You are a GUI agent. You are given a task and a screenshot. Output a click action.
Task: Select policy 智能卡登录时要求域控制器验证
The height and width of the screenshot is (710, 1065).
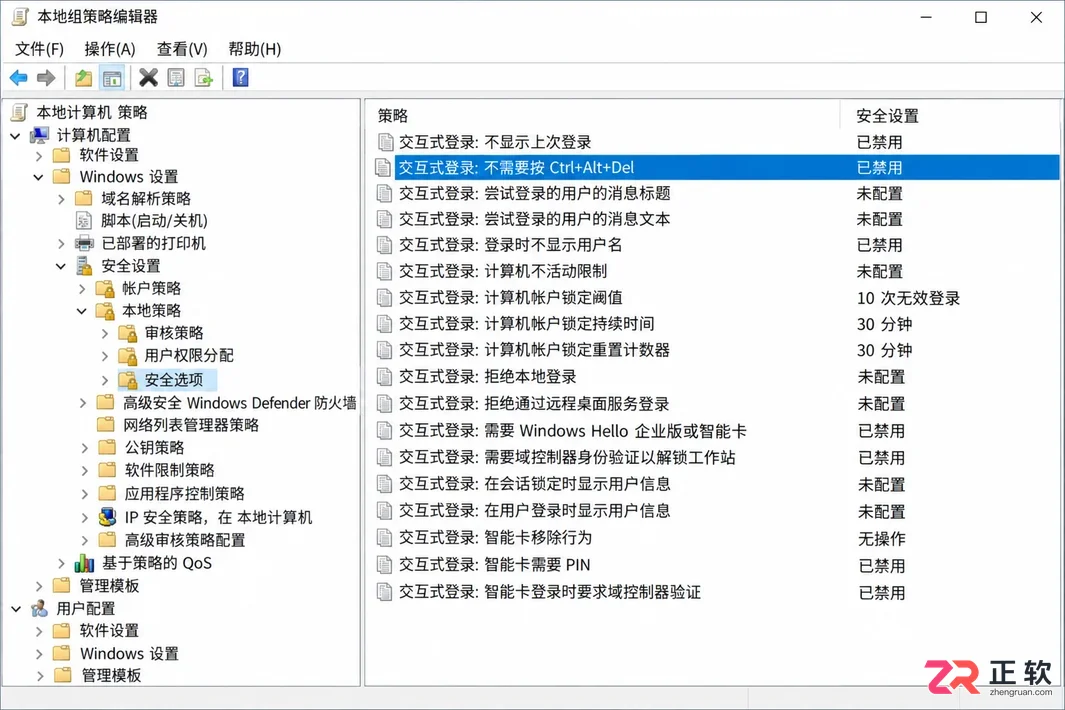coord(549,592)
